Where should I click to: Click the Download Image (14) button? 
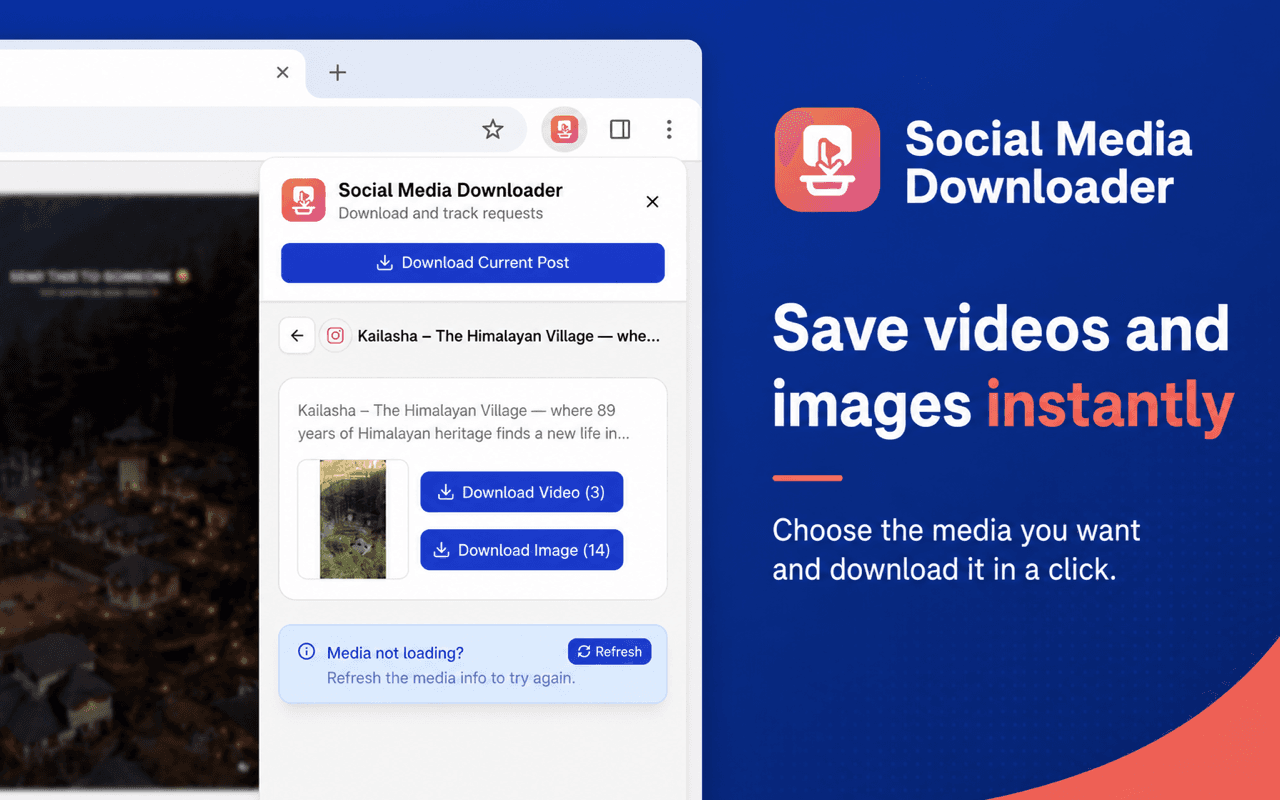pyautogui.click(x=522, y=550)
